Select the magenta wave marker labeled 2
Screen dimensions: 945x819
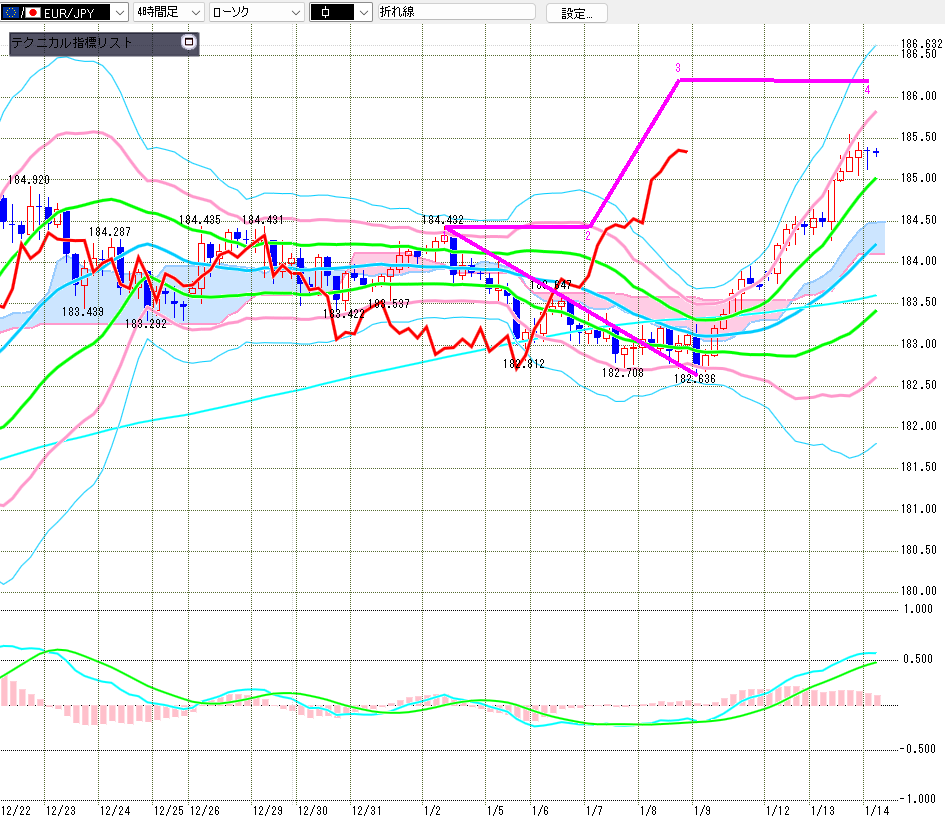(x=587, y=236)
